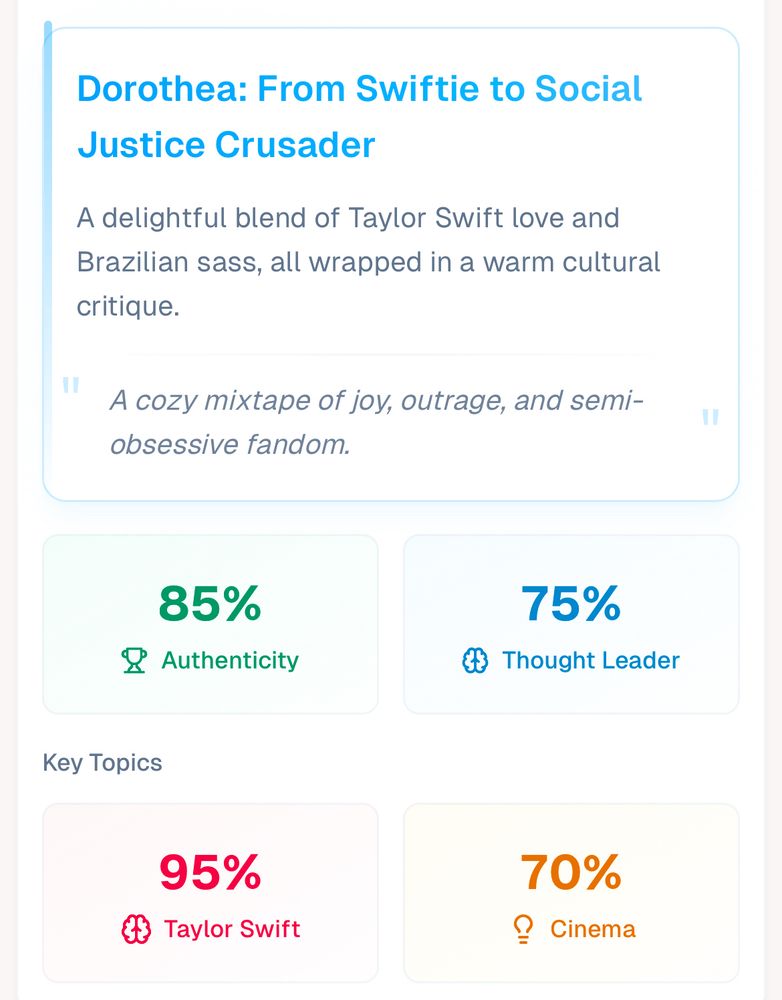782x1000 pixels.
Task: Click the 'cozy mixtape of joy' quote
Action: click(376, 422)
